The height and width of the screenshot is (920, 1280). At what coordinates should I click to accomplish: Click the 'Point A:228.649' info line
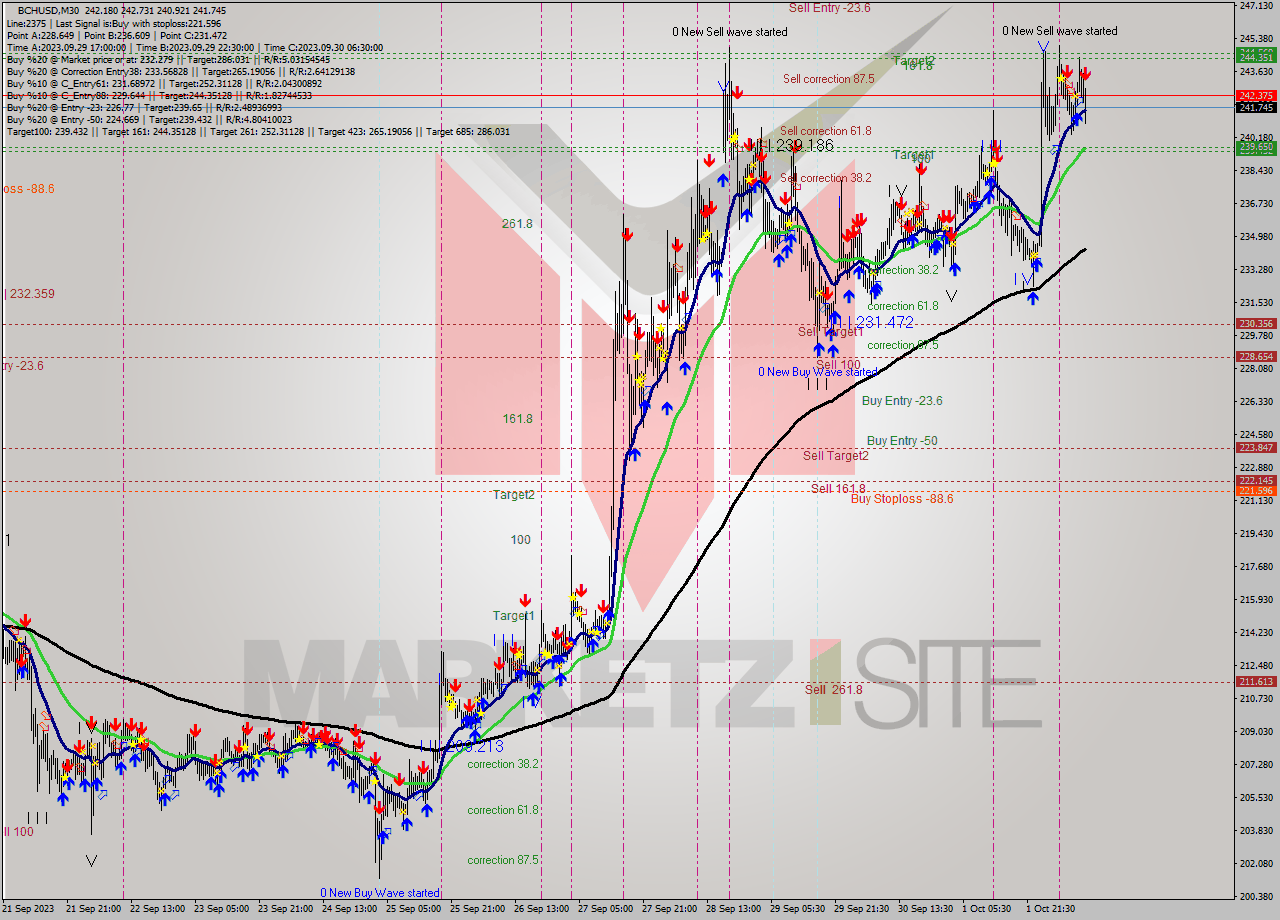[x=117, y=35]
